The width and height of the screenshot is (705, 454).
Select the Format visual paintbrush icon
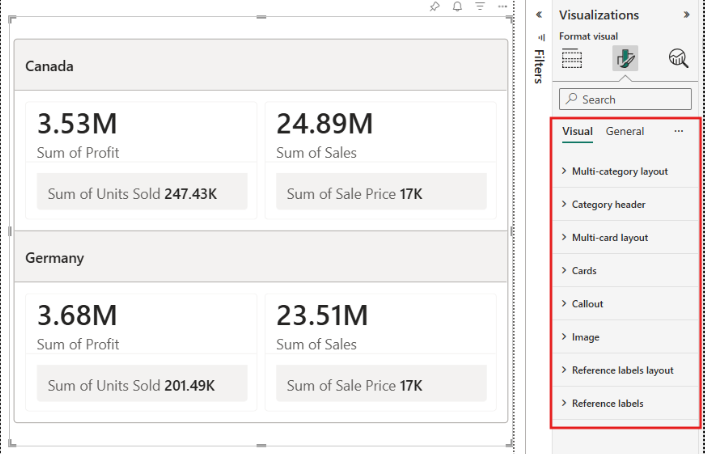click(x=625, y=59)
